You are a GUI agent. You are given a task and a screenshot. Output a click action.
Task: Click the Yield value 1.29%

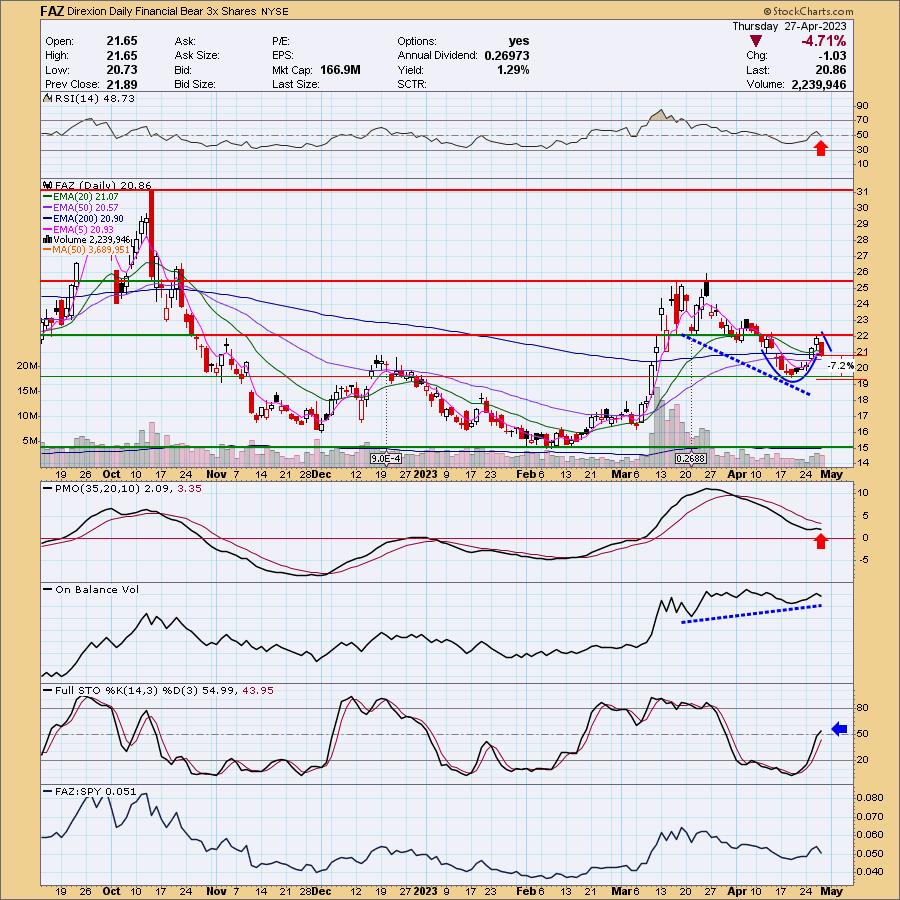[514, 69]
